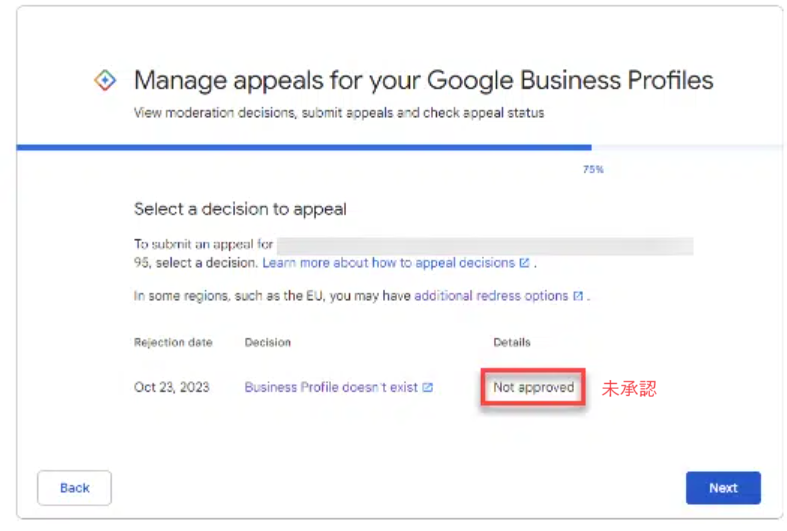The height and width of the screenshot is (531, 787).
Task: Click the blue progress bar
Action: click(304, 148)
